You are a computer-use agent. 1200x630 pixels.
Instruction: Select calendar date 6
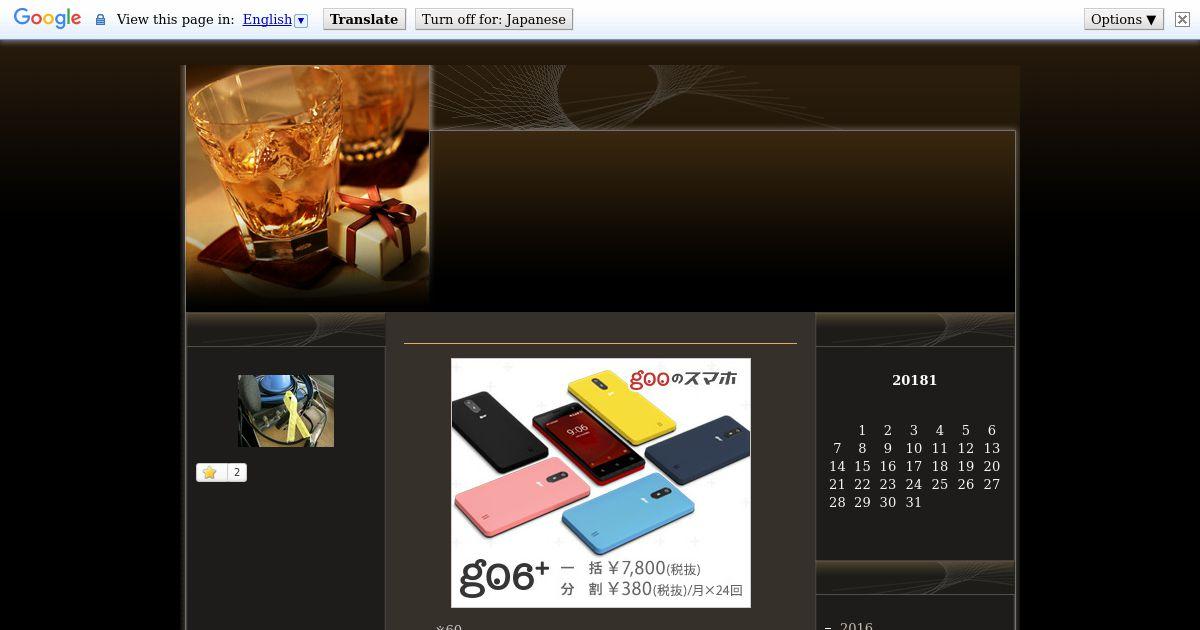(991, 430)
